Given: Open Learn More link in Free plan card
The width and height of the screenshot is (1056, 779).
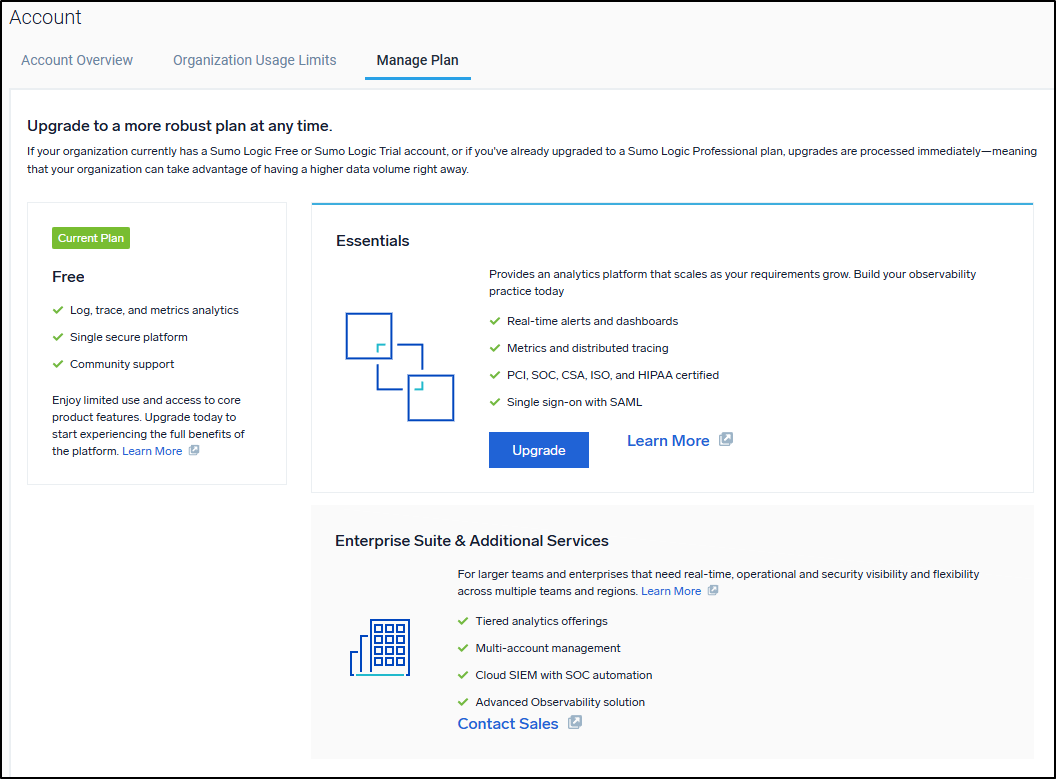Looking at the screenshot, I should 152,451.
